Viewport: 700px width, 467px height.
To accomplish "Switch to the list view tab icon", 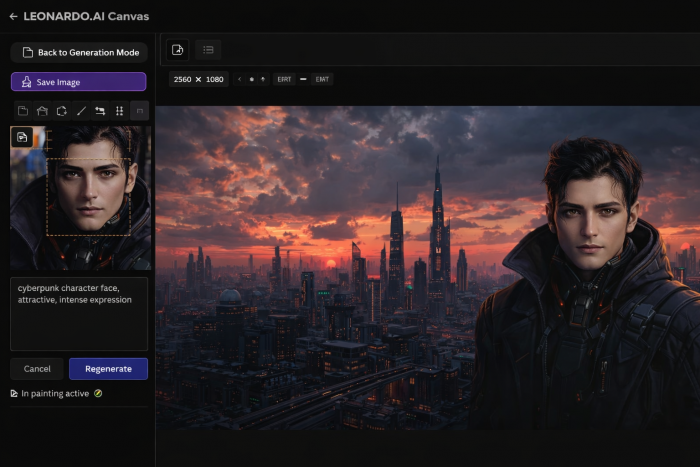I will click(x=208, y=50).
